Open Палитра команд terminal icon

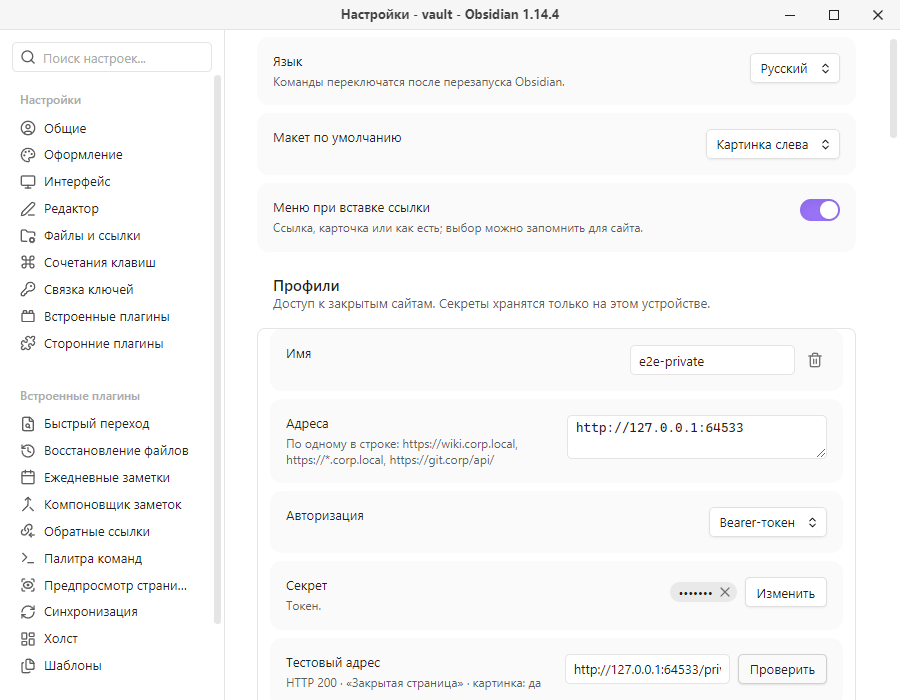pyautogui.click(x=28, y=558)
